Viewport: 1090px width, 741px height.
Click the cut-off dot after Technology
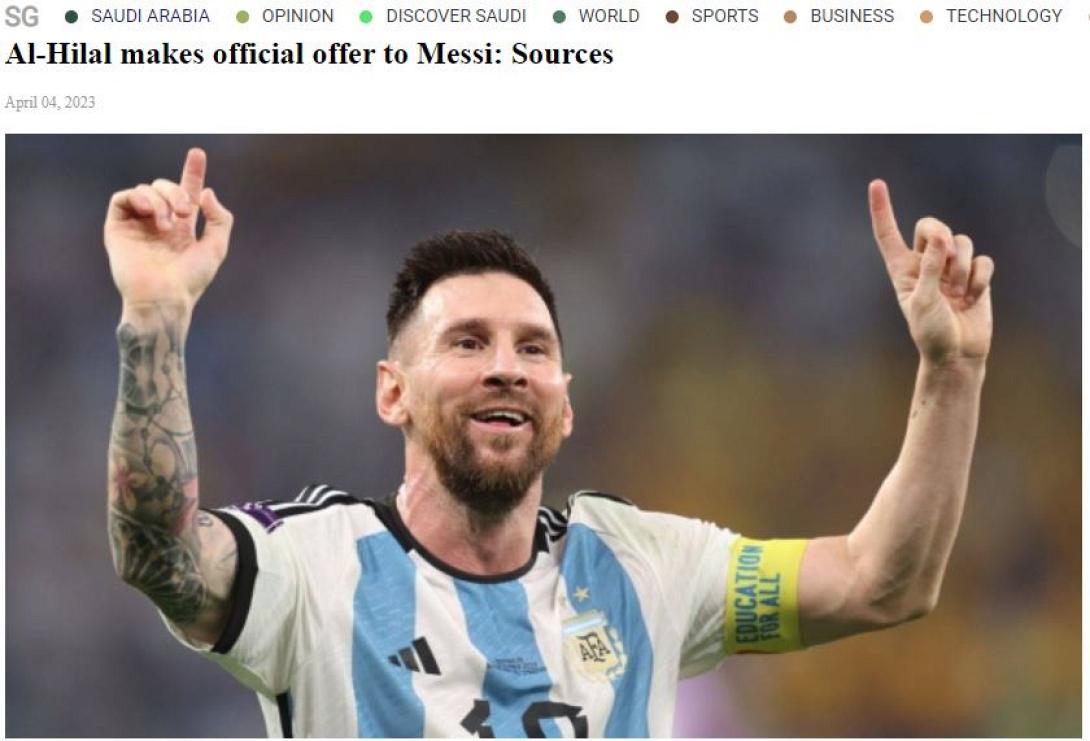coord(1087,17)
